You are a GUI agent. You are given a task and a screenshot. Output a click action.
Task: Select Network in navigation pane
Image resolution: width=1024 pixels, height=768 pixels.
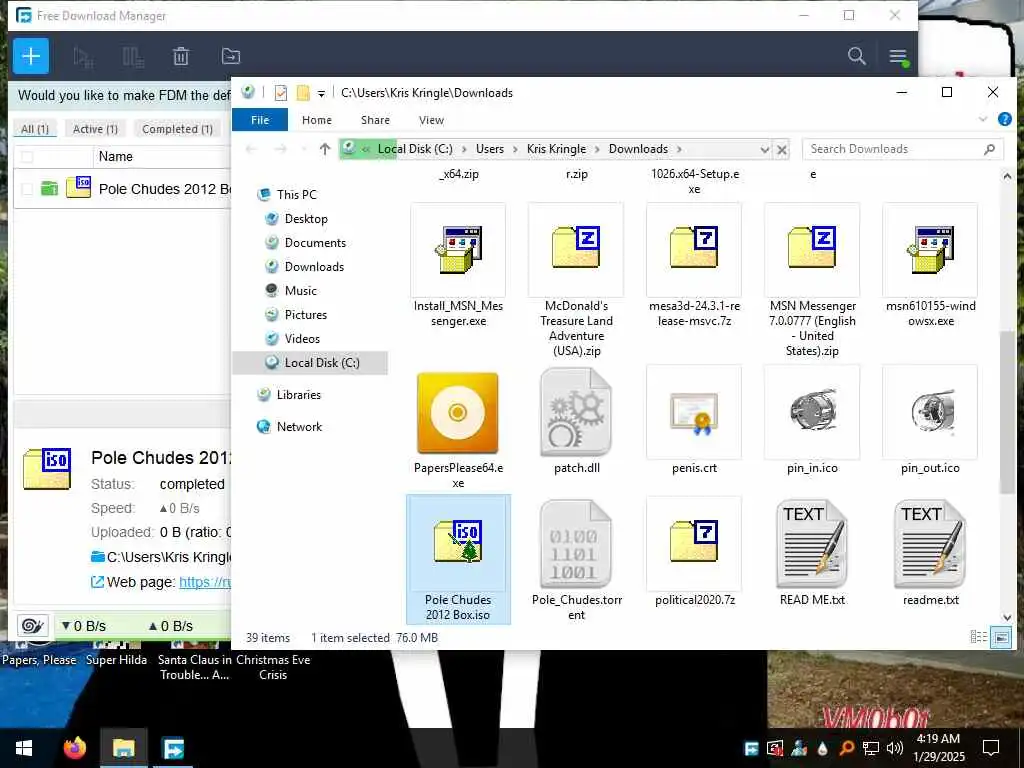[x=299, y=427]
